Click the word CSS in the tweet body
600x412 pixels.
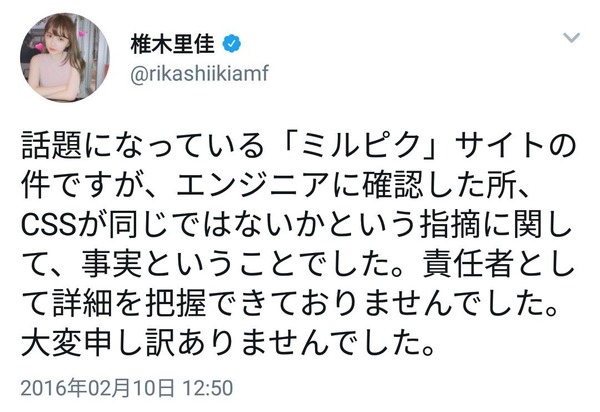[x=48, y=225]
